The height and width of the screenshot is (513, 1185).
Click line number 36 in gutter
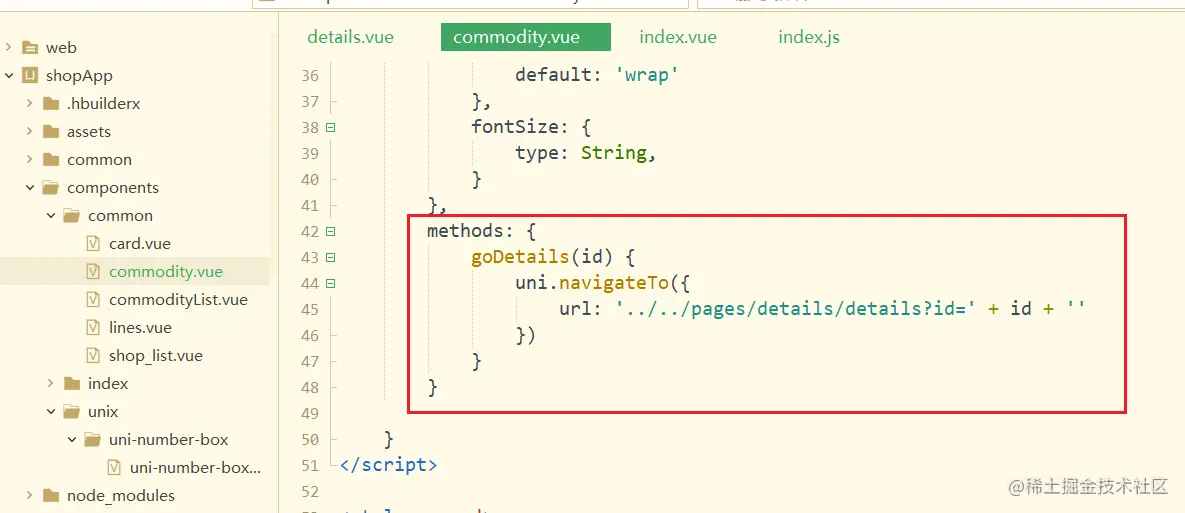coord(309,76)
